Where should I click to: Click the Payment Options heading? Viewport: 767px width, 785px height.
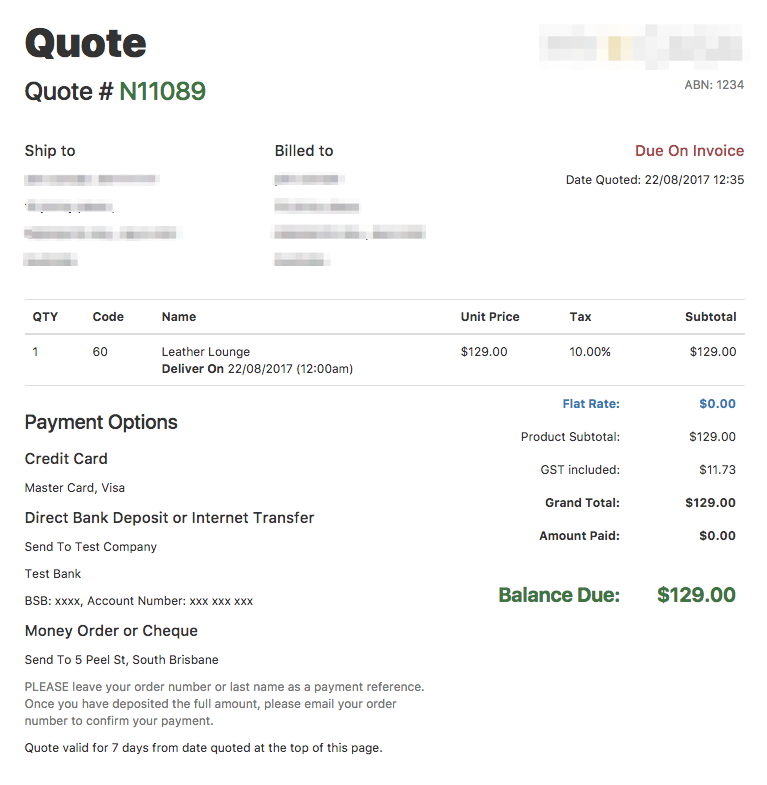point(101,423)
